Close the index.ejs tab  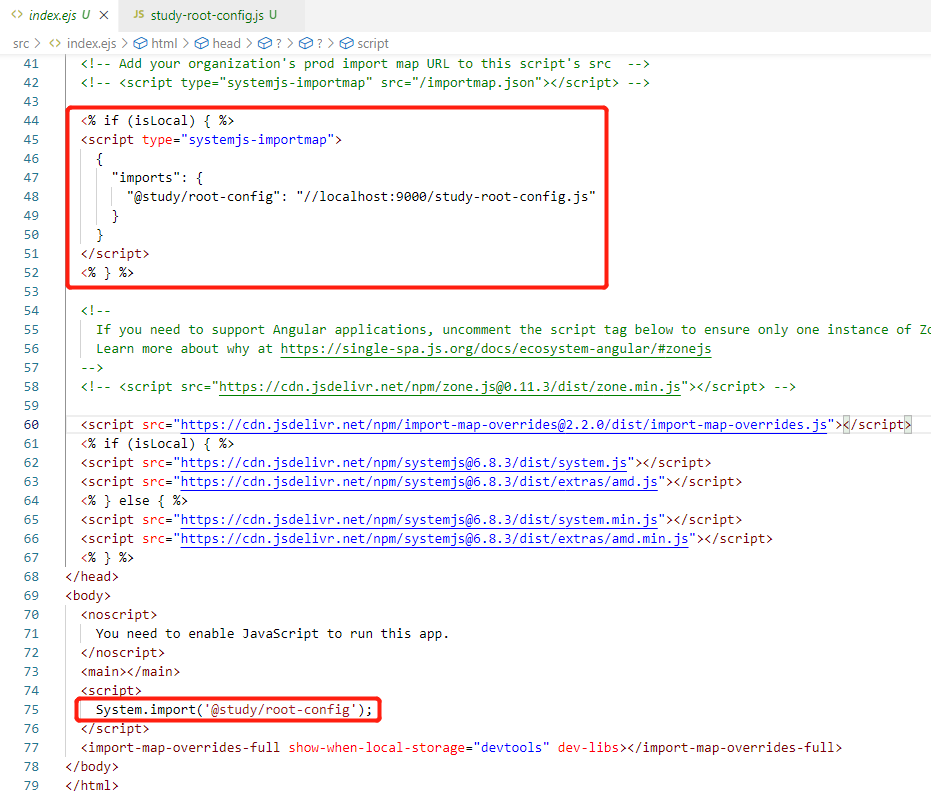104,15
